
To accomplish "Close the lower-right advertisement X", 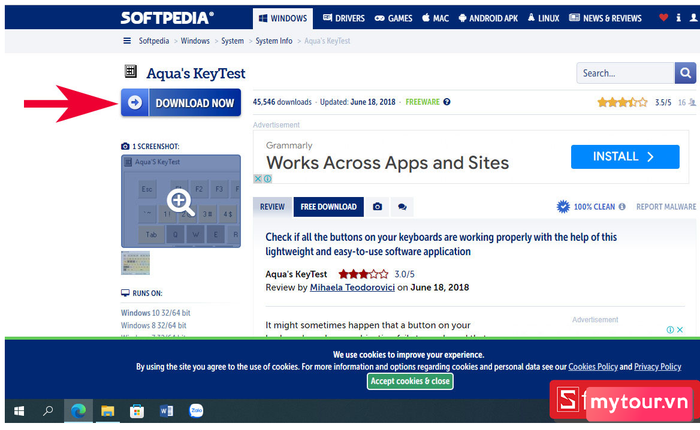I will coord(680,330).
